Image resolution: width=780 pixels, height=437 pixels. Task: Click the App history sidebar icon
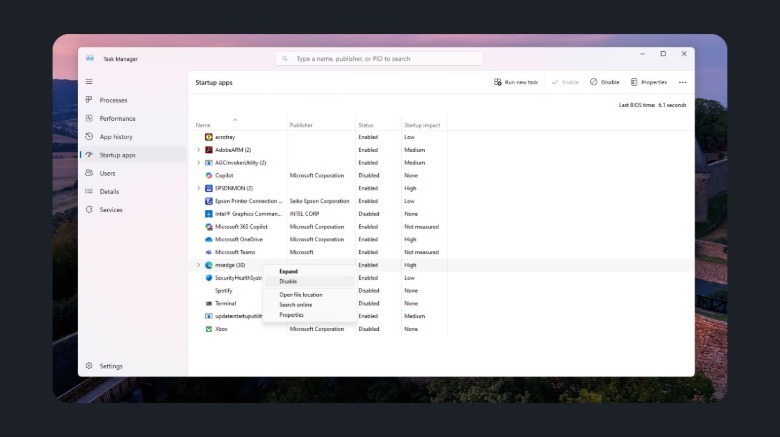point(89,136)
